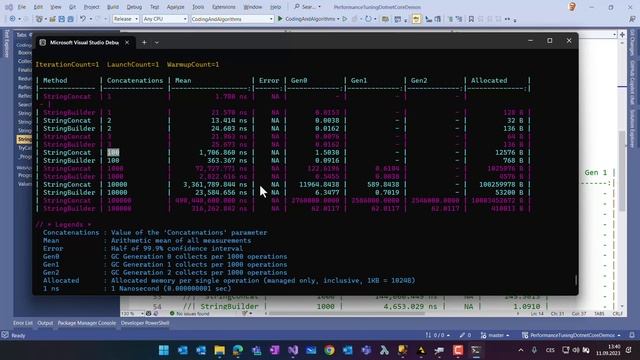Open Microsoft Edge from the taskbar
This screenshot has height=360, width=640.
click(238, 350)
